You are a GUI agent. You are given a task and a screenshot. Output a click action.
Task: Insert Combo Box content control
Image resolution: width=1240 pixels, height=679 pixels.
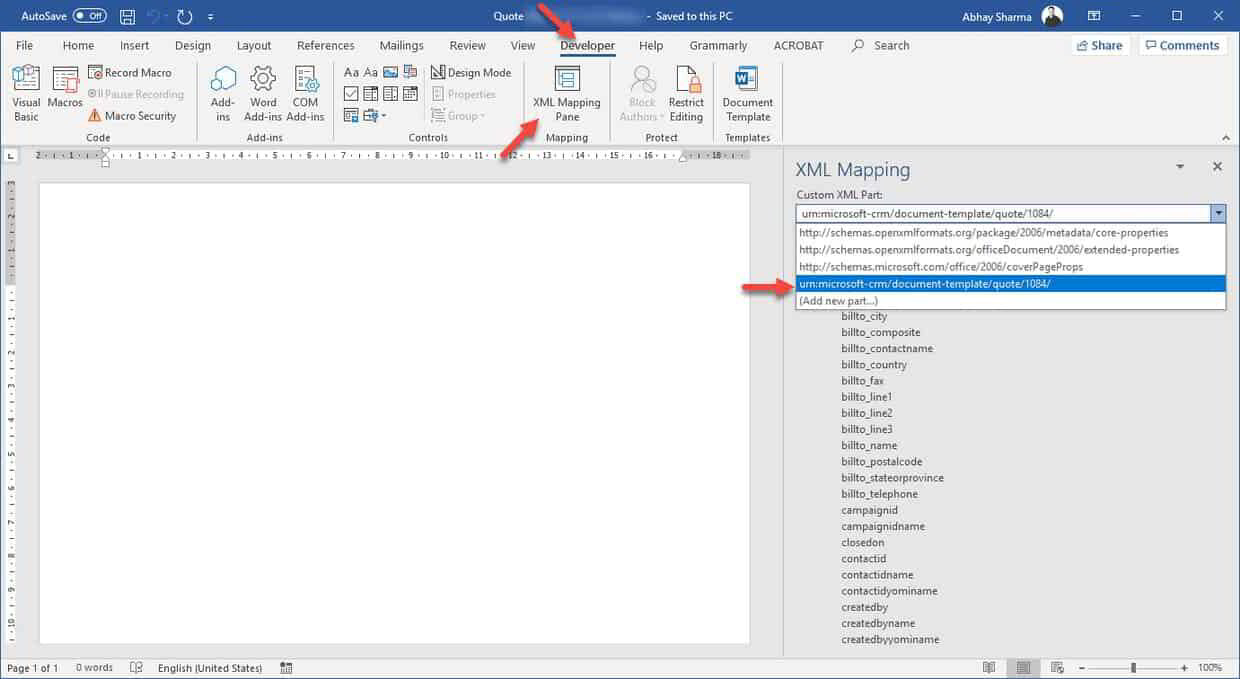click(x=371, y=94)
